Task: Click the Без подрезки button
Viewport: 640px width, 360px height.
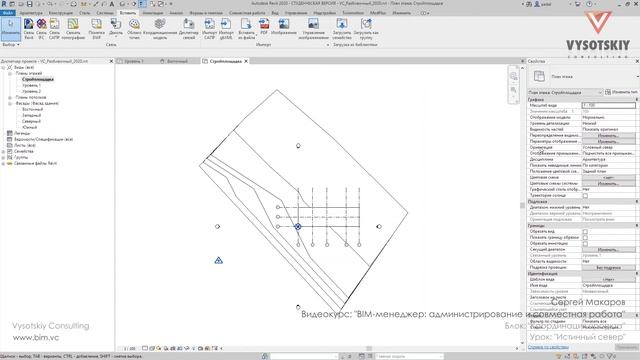Action: (608, 268)
